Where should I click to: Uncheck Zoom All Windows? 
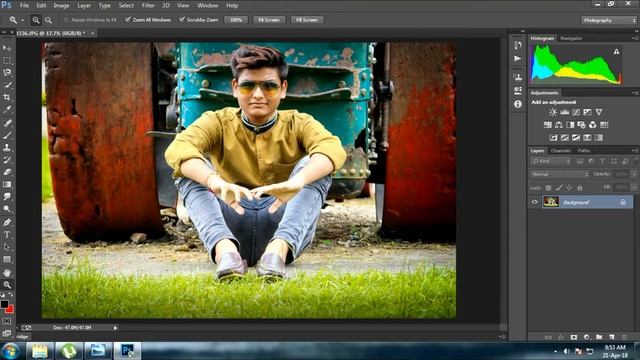[128, 20]
